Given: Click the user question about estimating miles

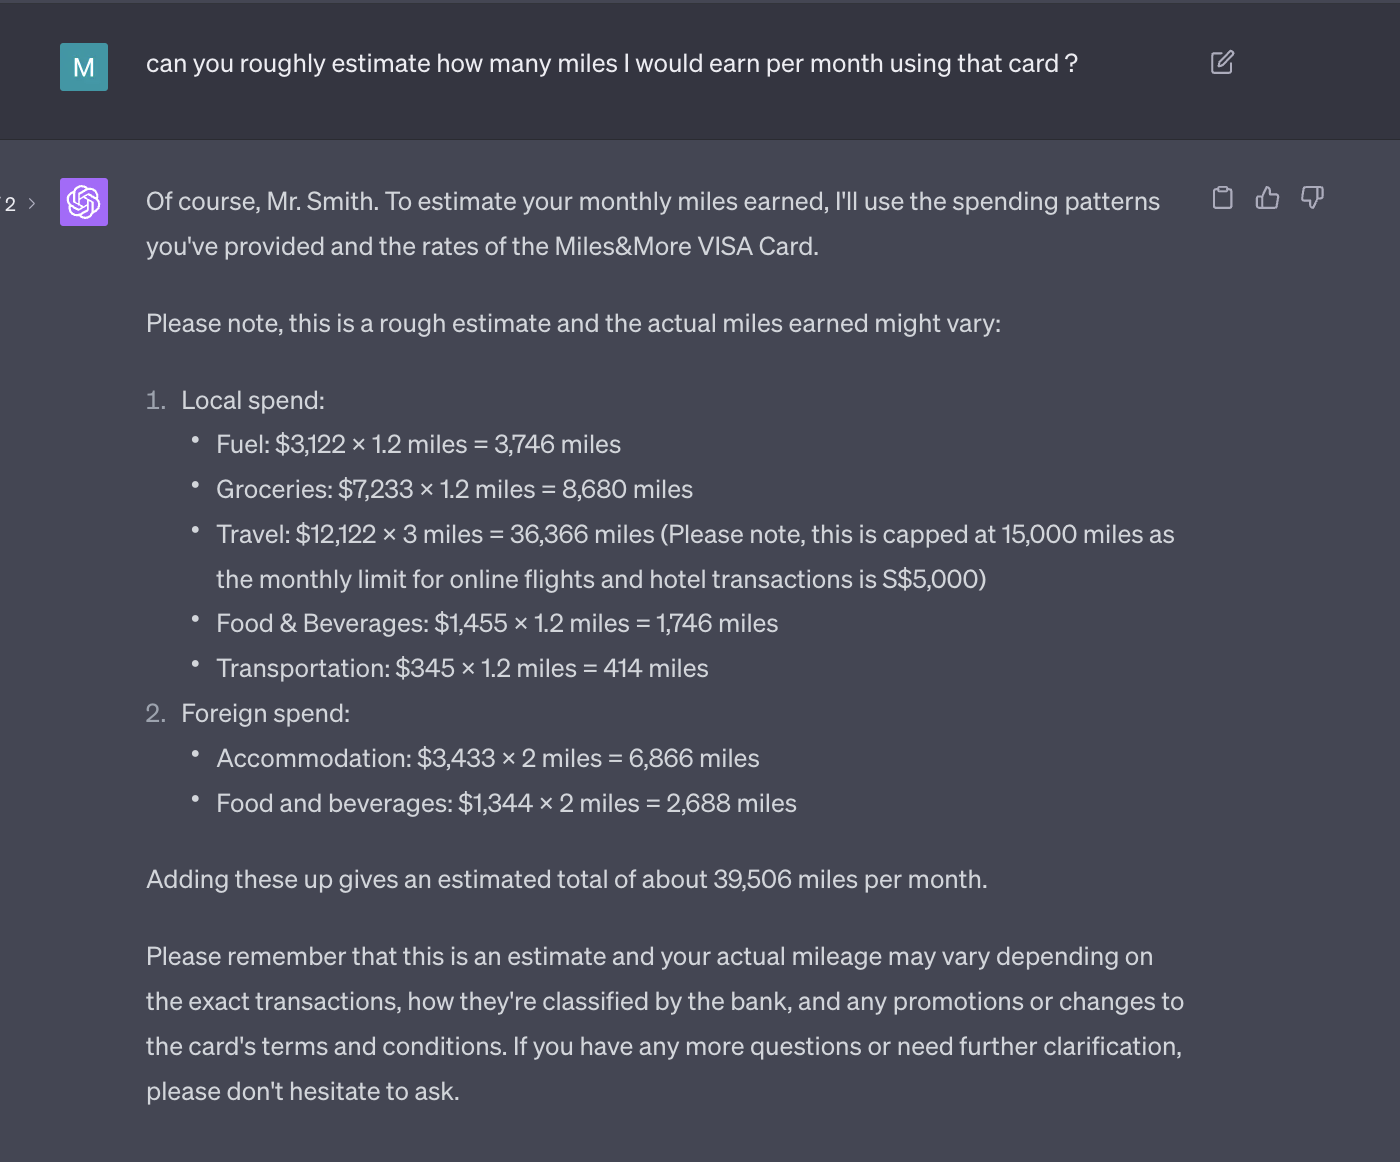Looking at the screenshot, I should pyautogui.click(x=611, y=64).
